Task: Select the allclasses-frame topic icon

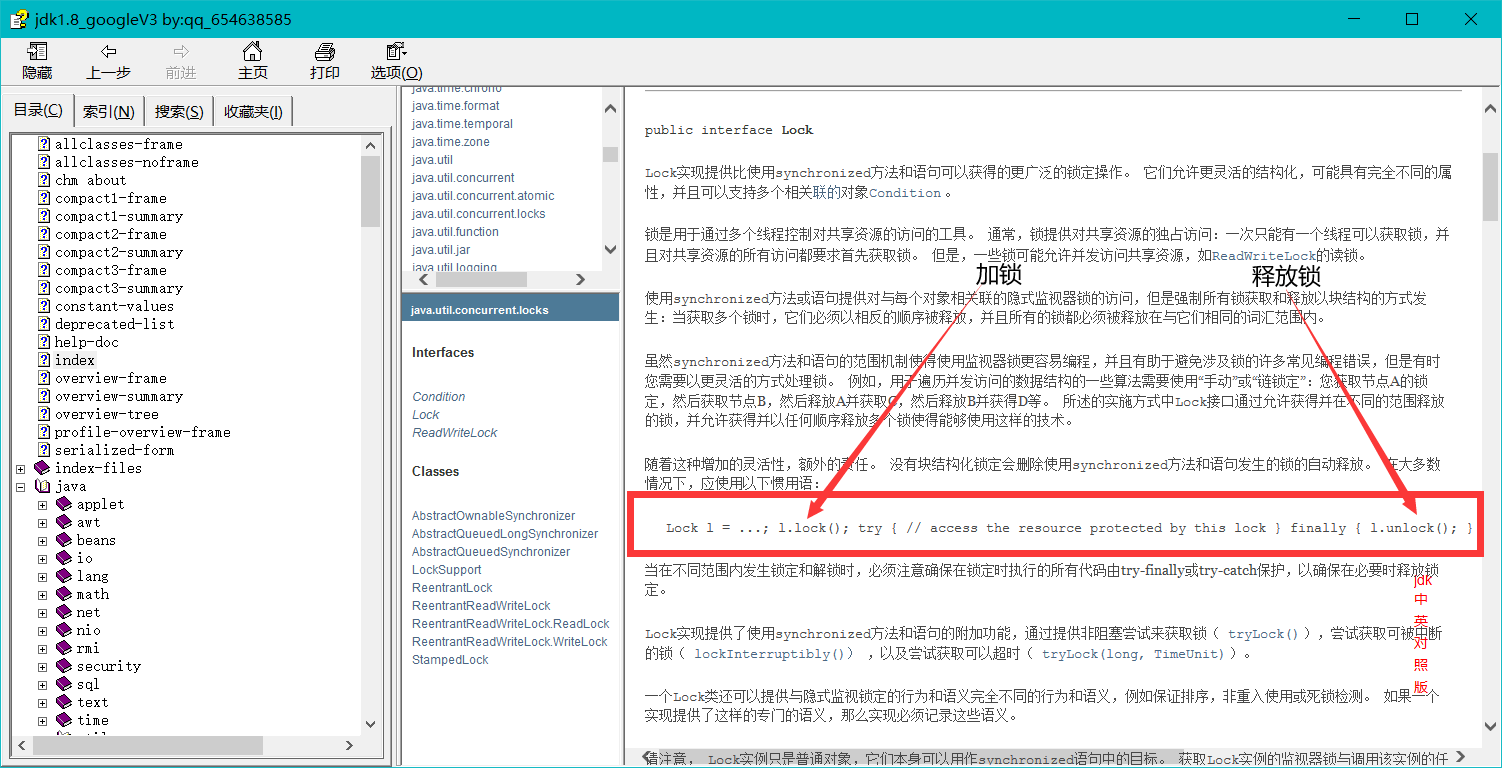Action: click(44, 144)
